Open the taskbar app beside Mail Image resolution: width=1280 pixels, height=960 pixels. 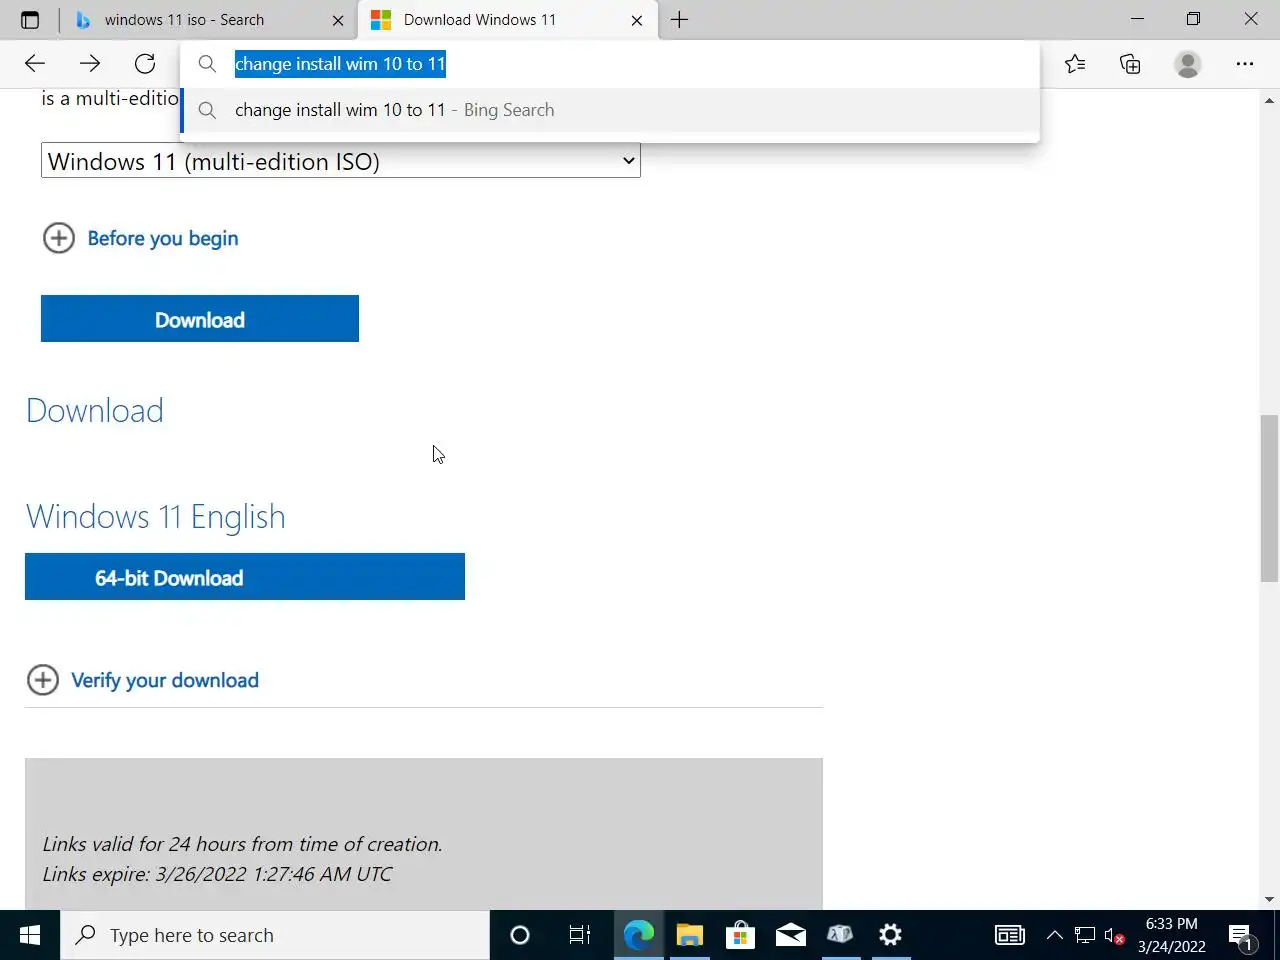840,935
